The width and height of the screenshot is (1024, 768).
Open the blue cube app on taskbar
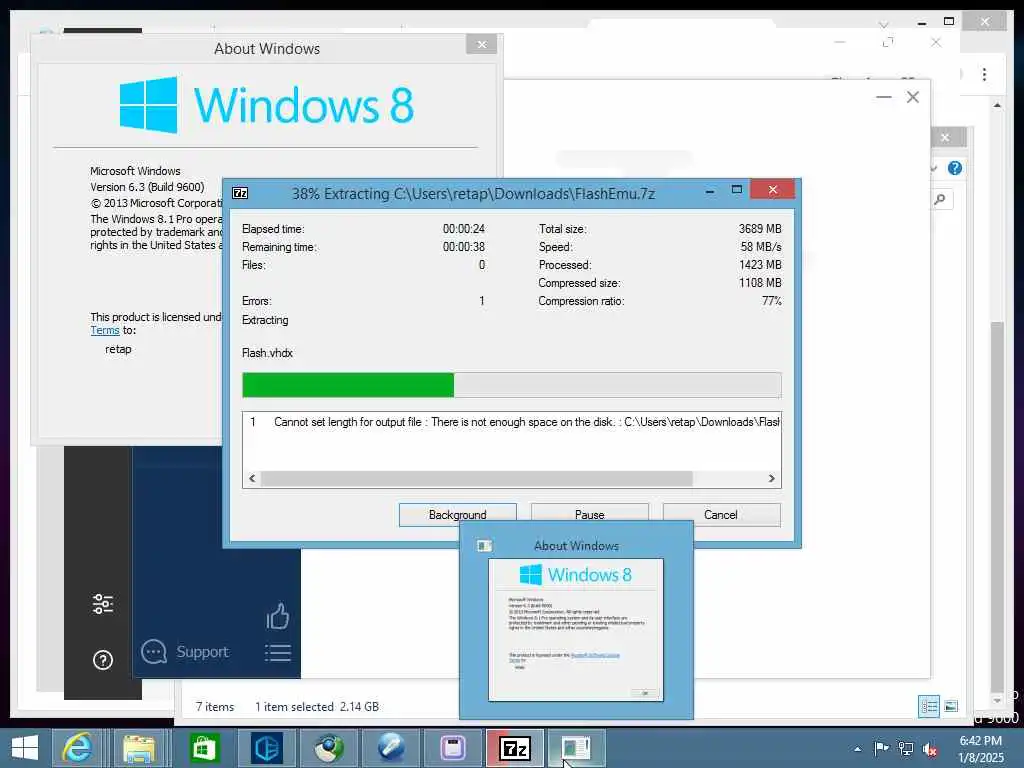pyautogui.click(x=266, y=748)
